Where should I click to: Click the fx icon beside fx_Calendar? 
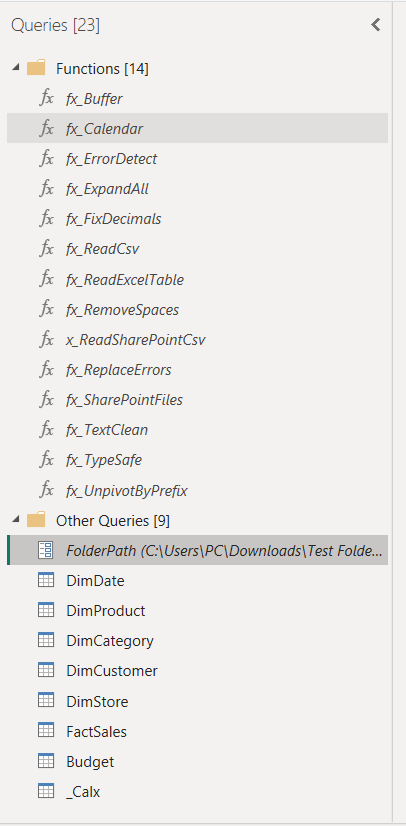coord(46,128)
